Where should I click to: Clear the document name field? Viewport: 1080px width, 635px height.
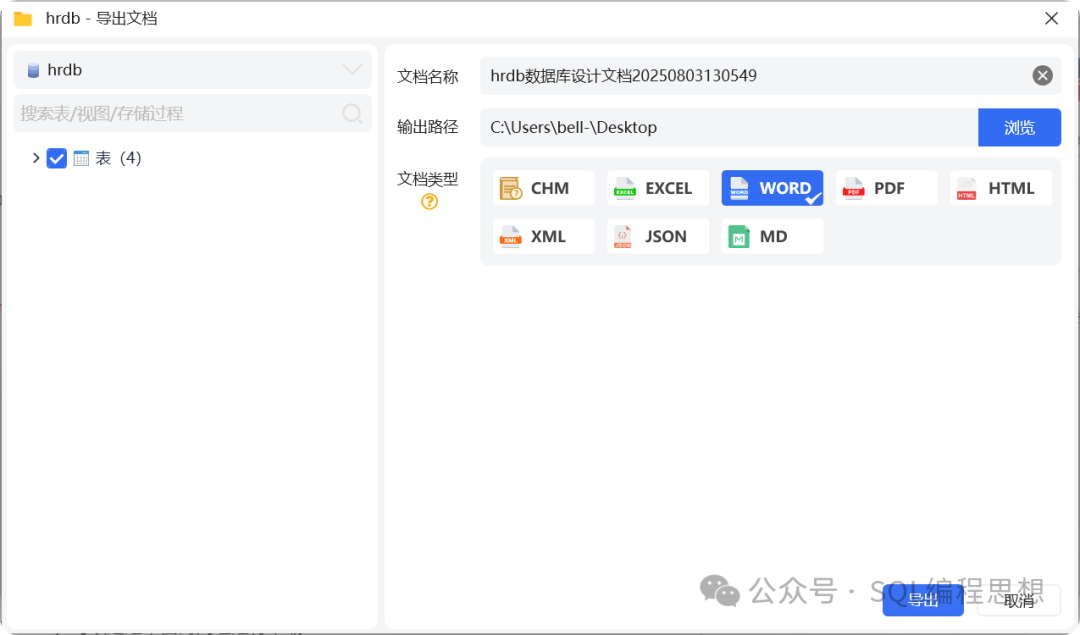pos(1042,75)
